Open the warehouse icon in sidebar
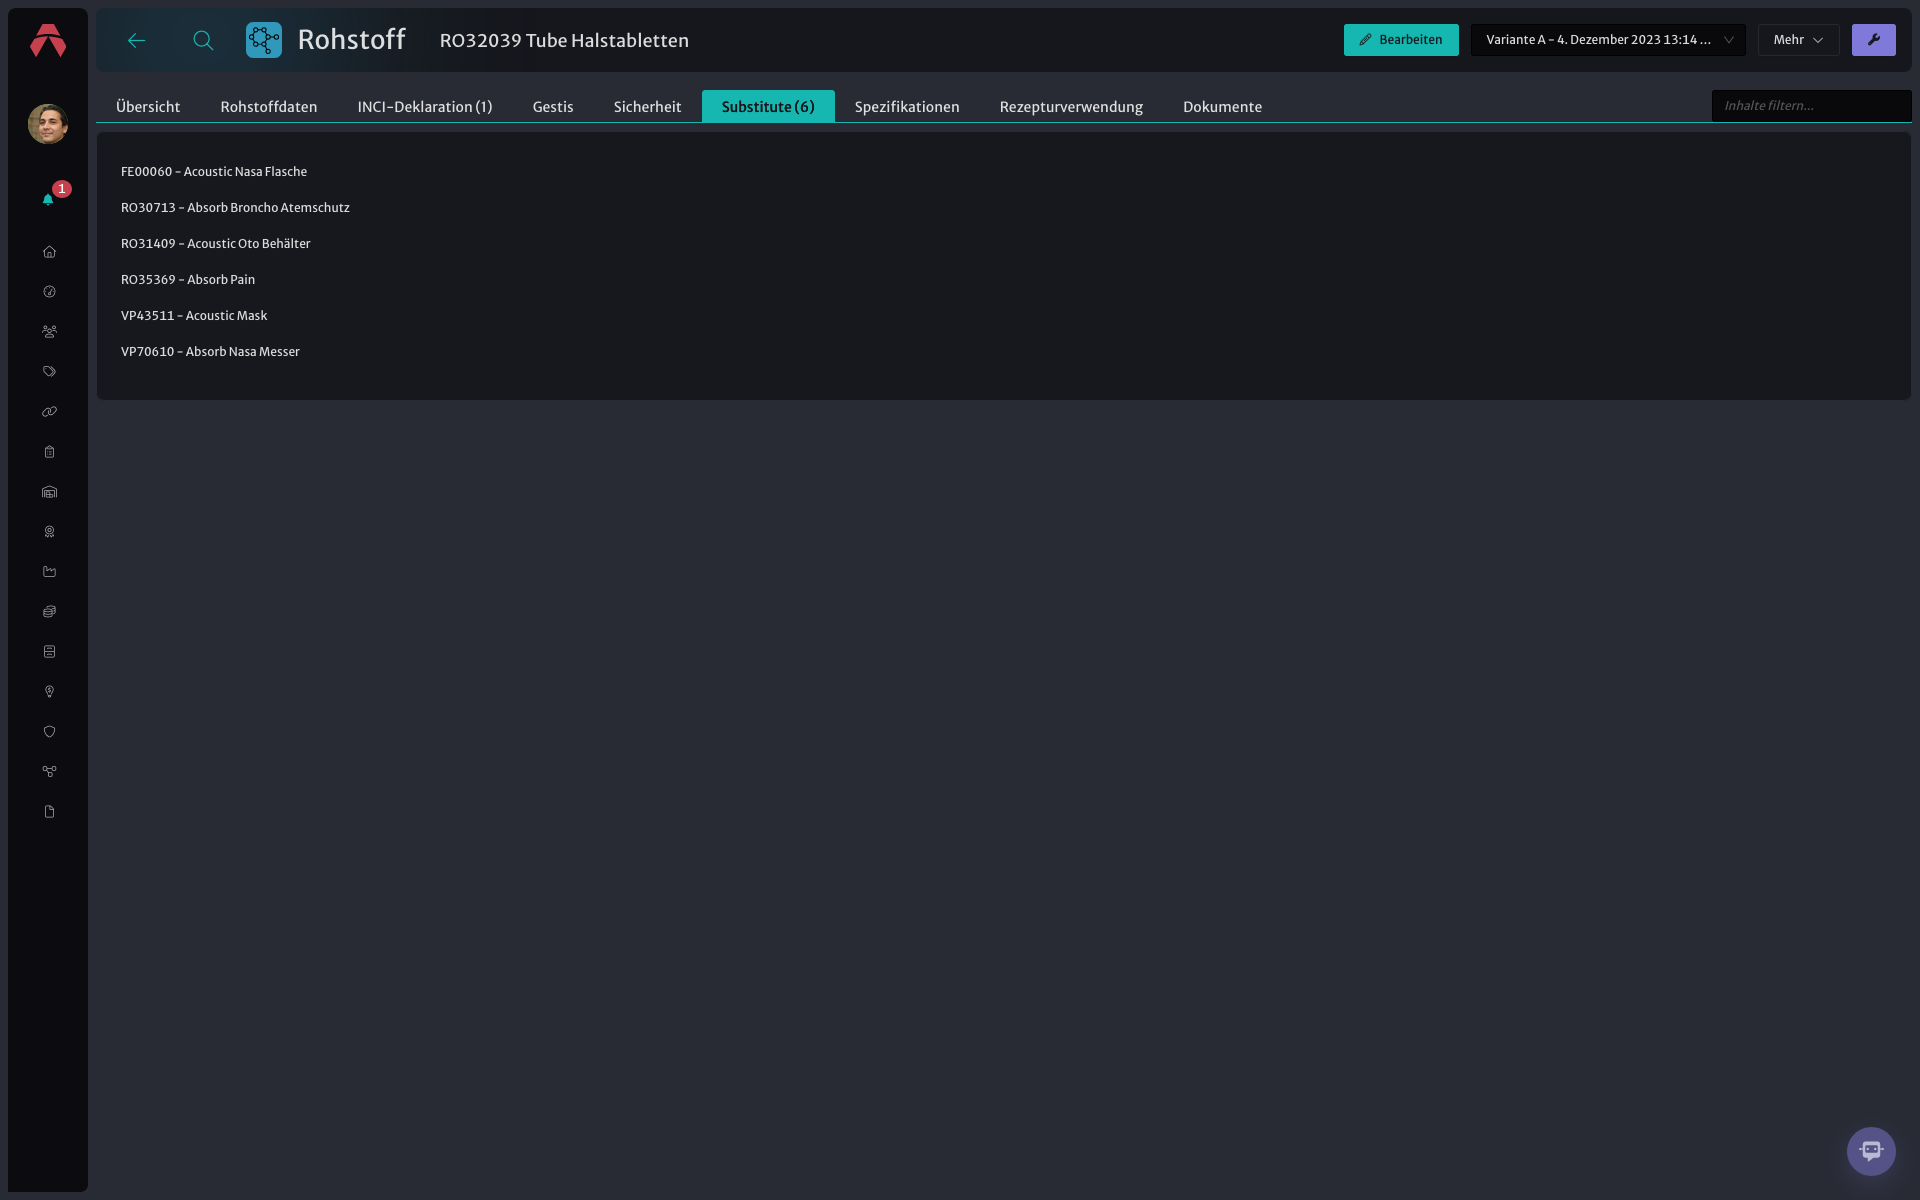 [49, 492]
